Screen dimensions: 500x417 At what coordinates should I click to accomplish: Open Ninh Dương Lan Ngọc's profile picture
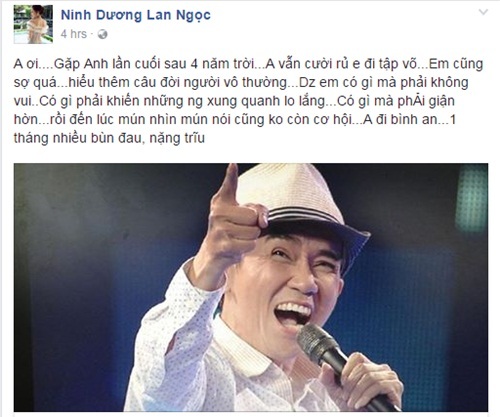[x=33, y=24]
